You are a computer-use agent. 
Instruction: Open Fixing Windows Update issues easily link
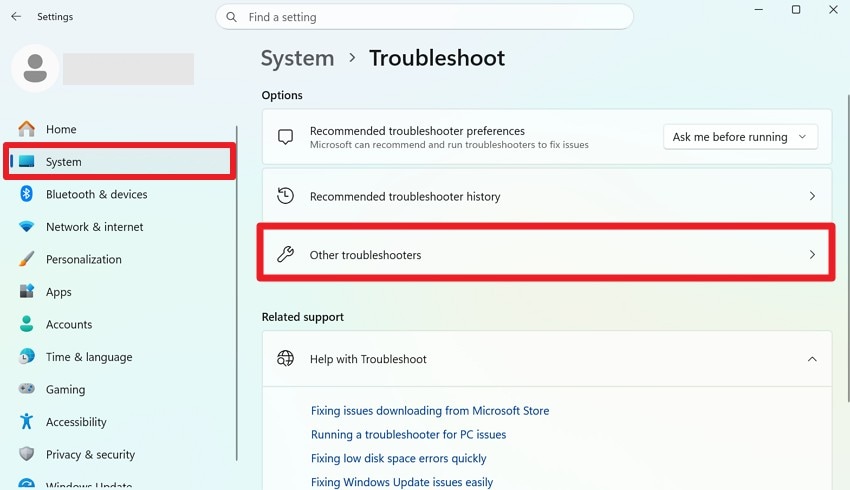402,482
